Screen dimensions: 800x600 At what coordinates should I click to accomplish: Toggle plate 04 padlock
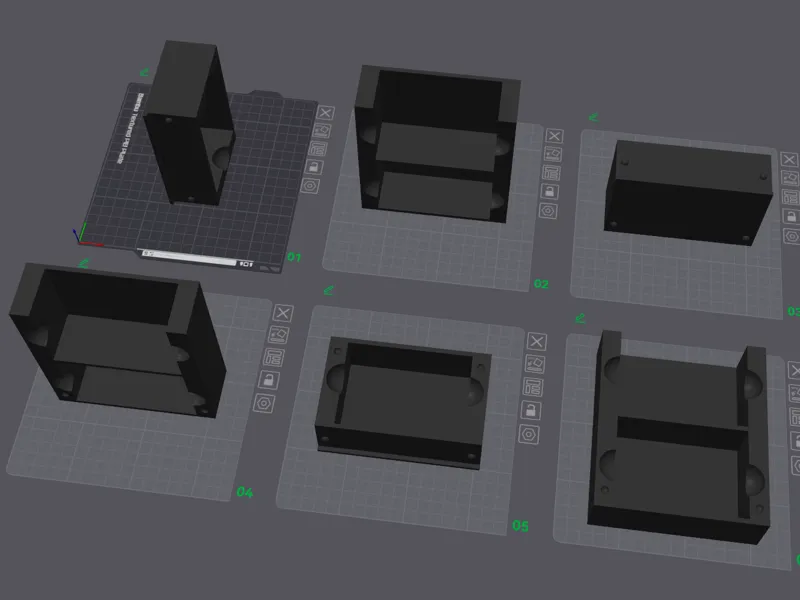coord(268,380)
